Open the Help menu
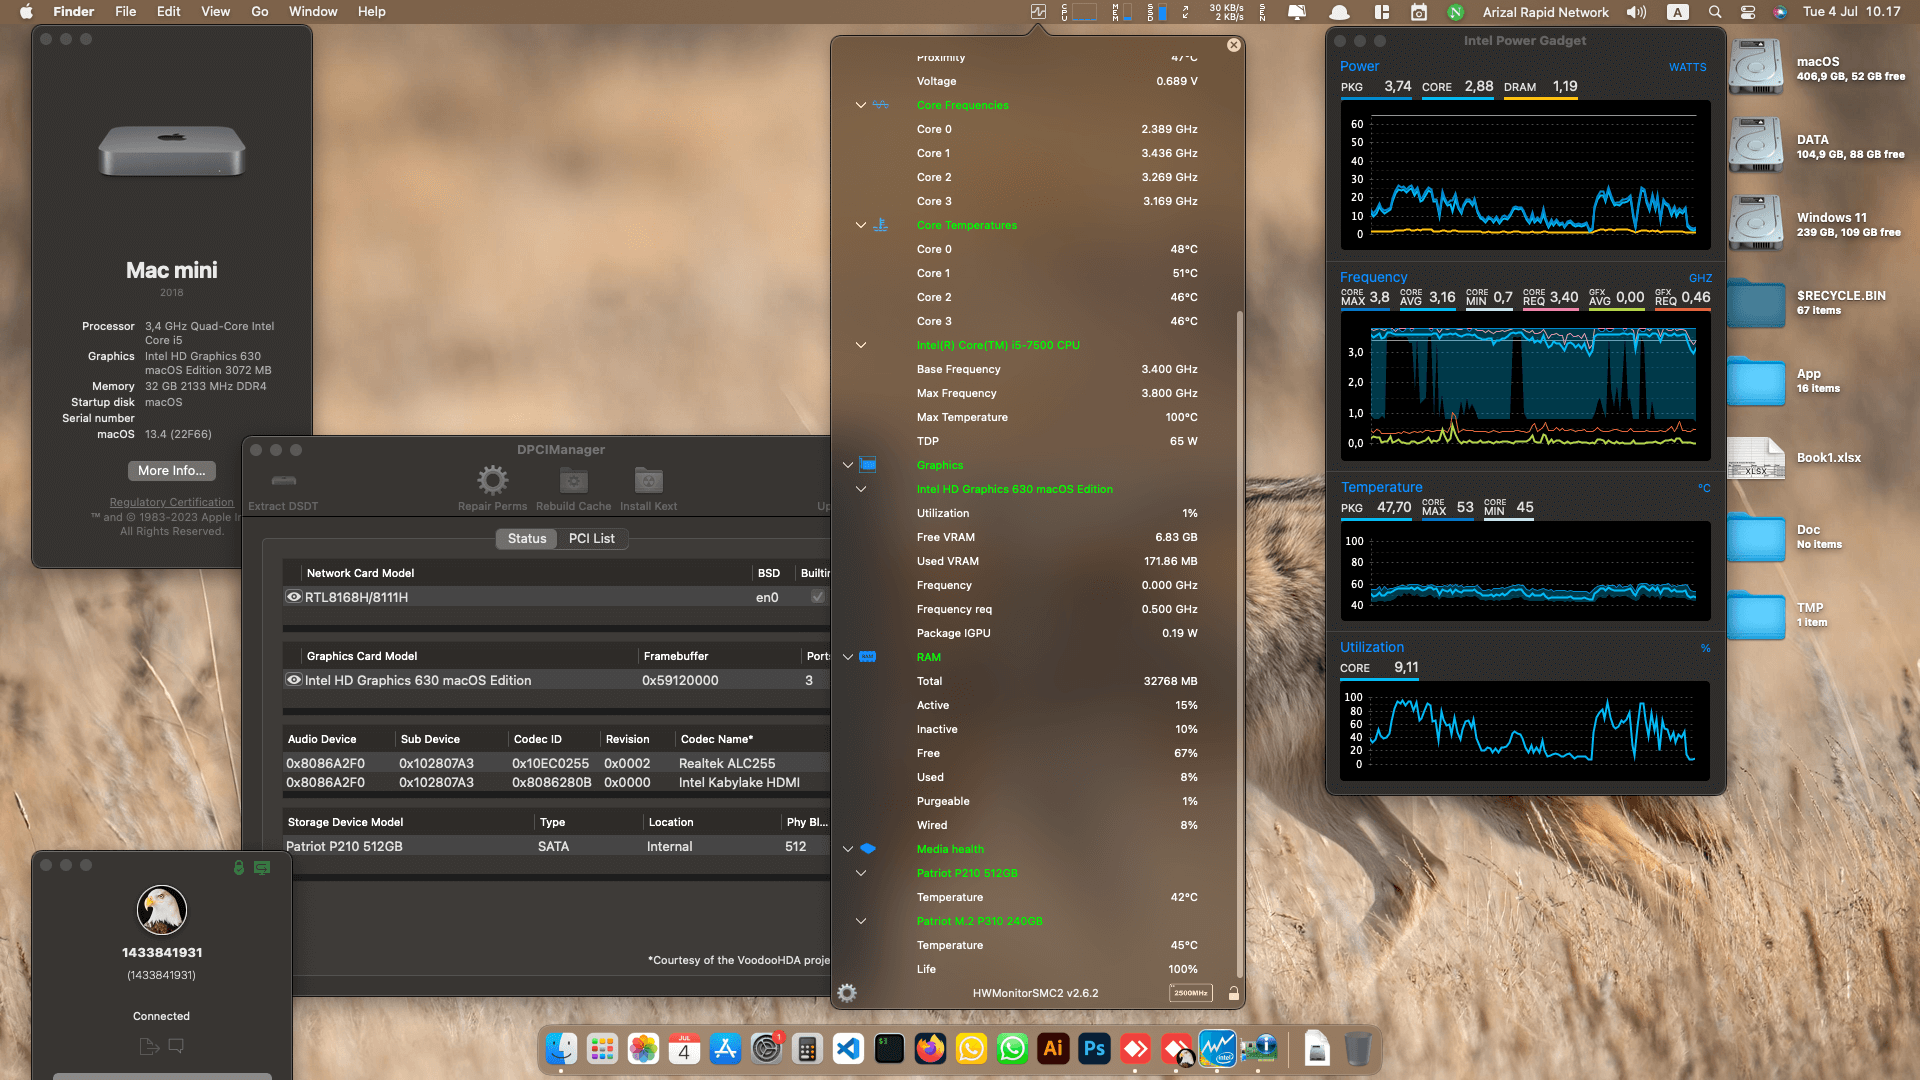This screenshot has height=1080, width=1920. [371, 12]
